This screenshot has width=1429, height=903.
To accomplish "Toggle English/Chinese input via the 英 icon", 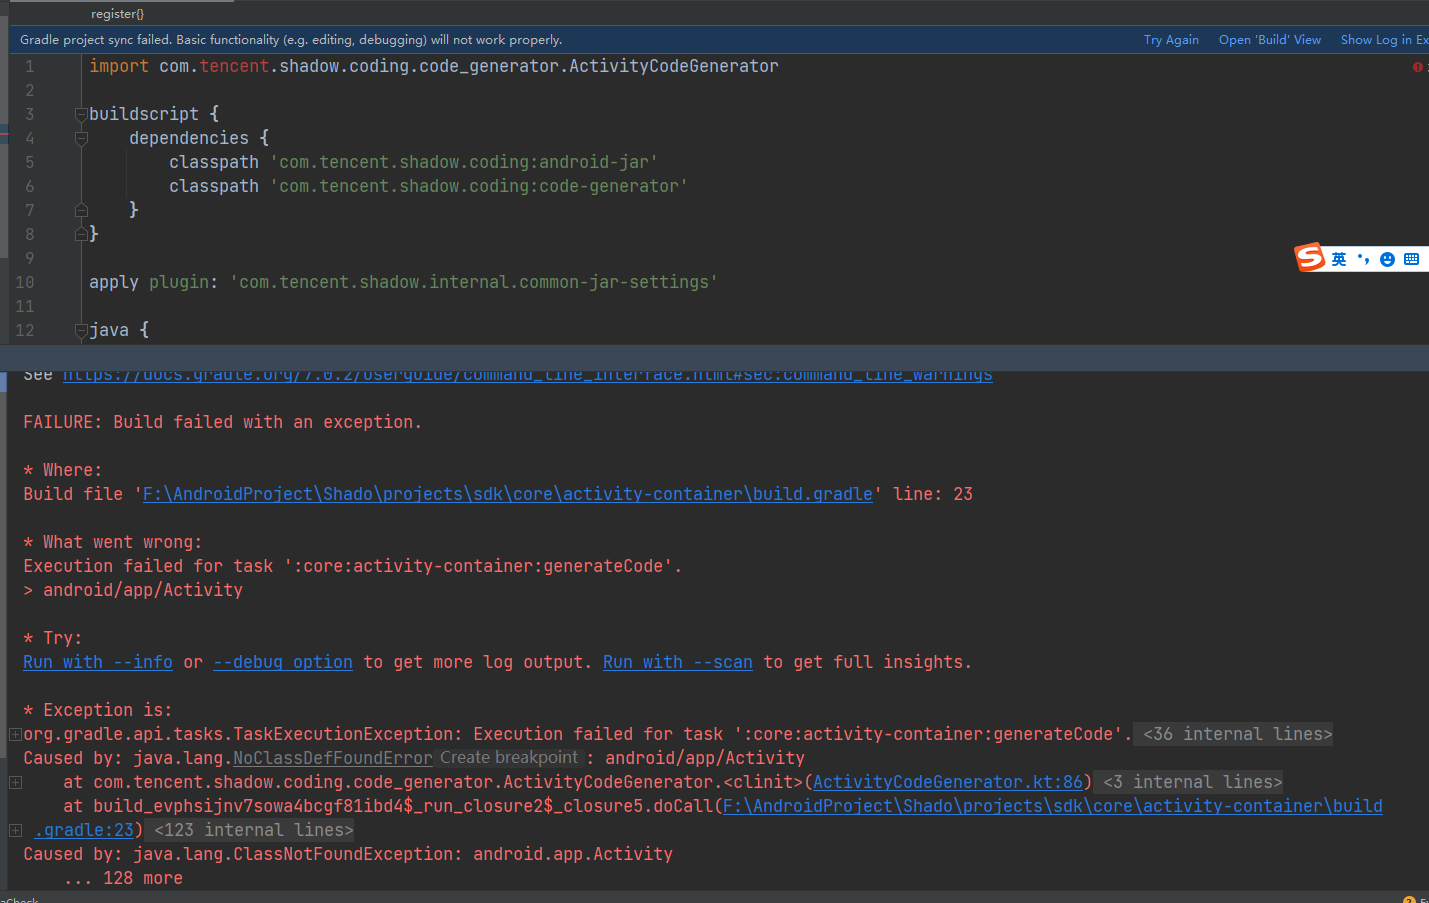I will [1338, 258].
